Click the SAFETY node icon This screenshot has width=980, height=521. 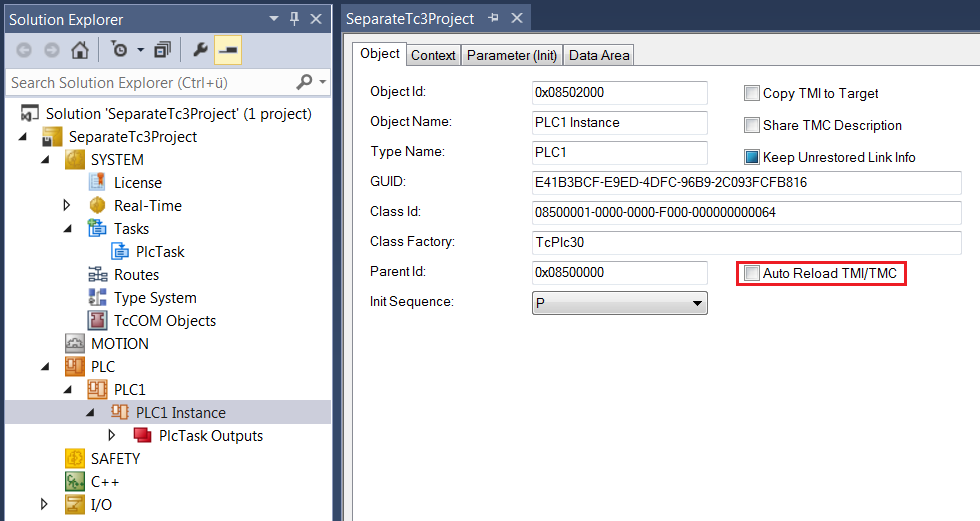pyautogui.click(x=74, y=459)
